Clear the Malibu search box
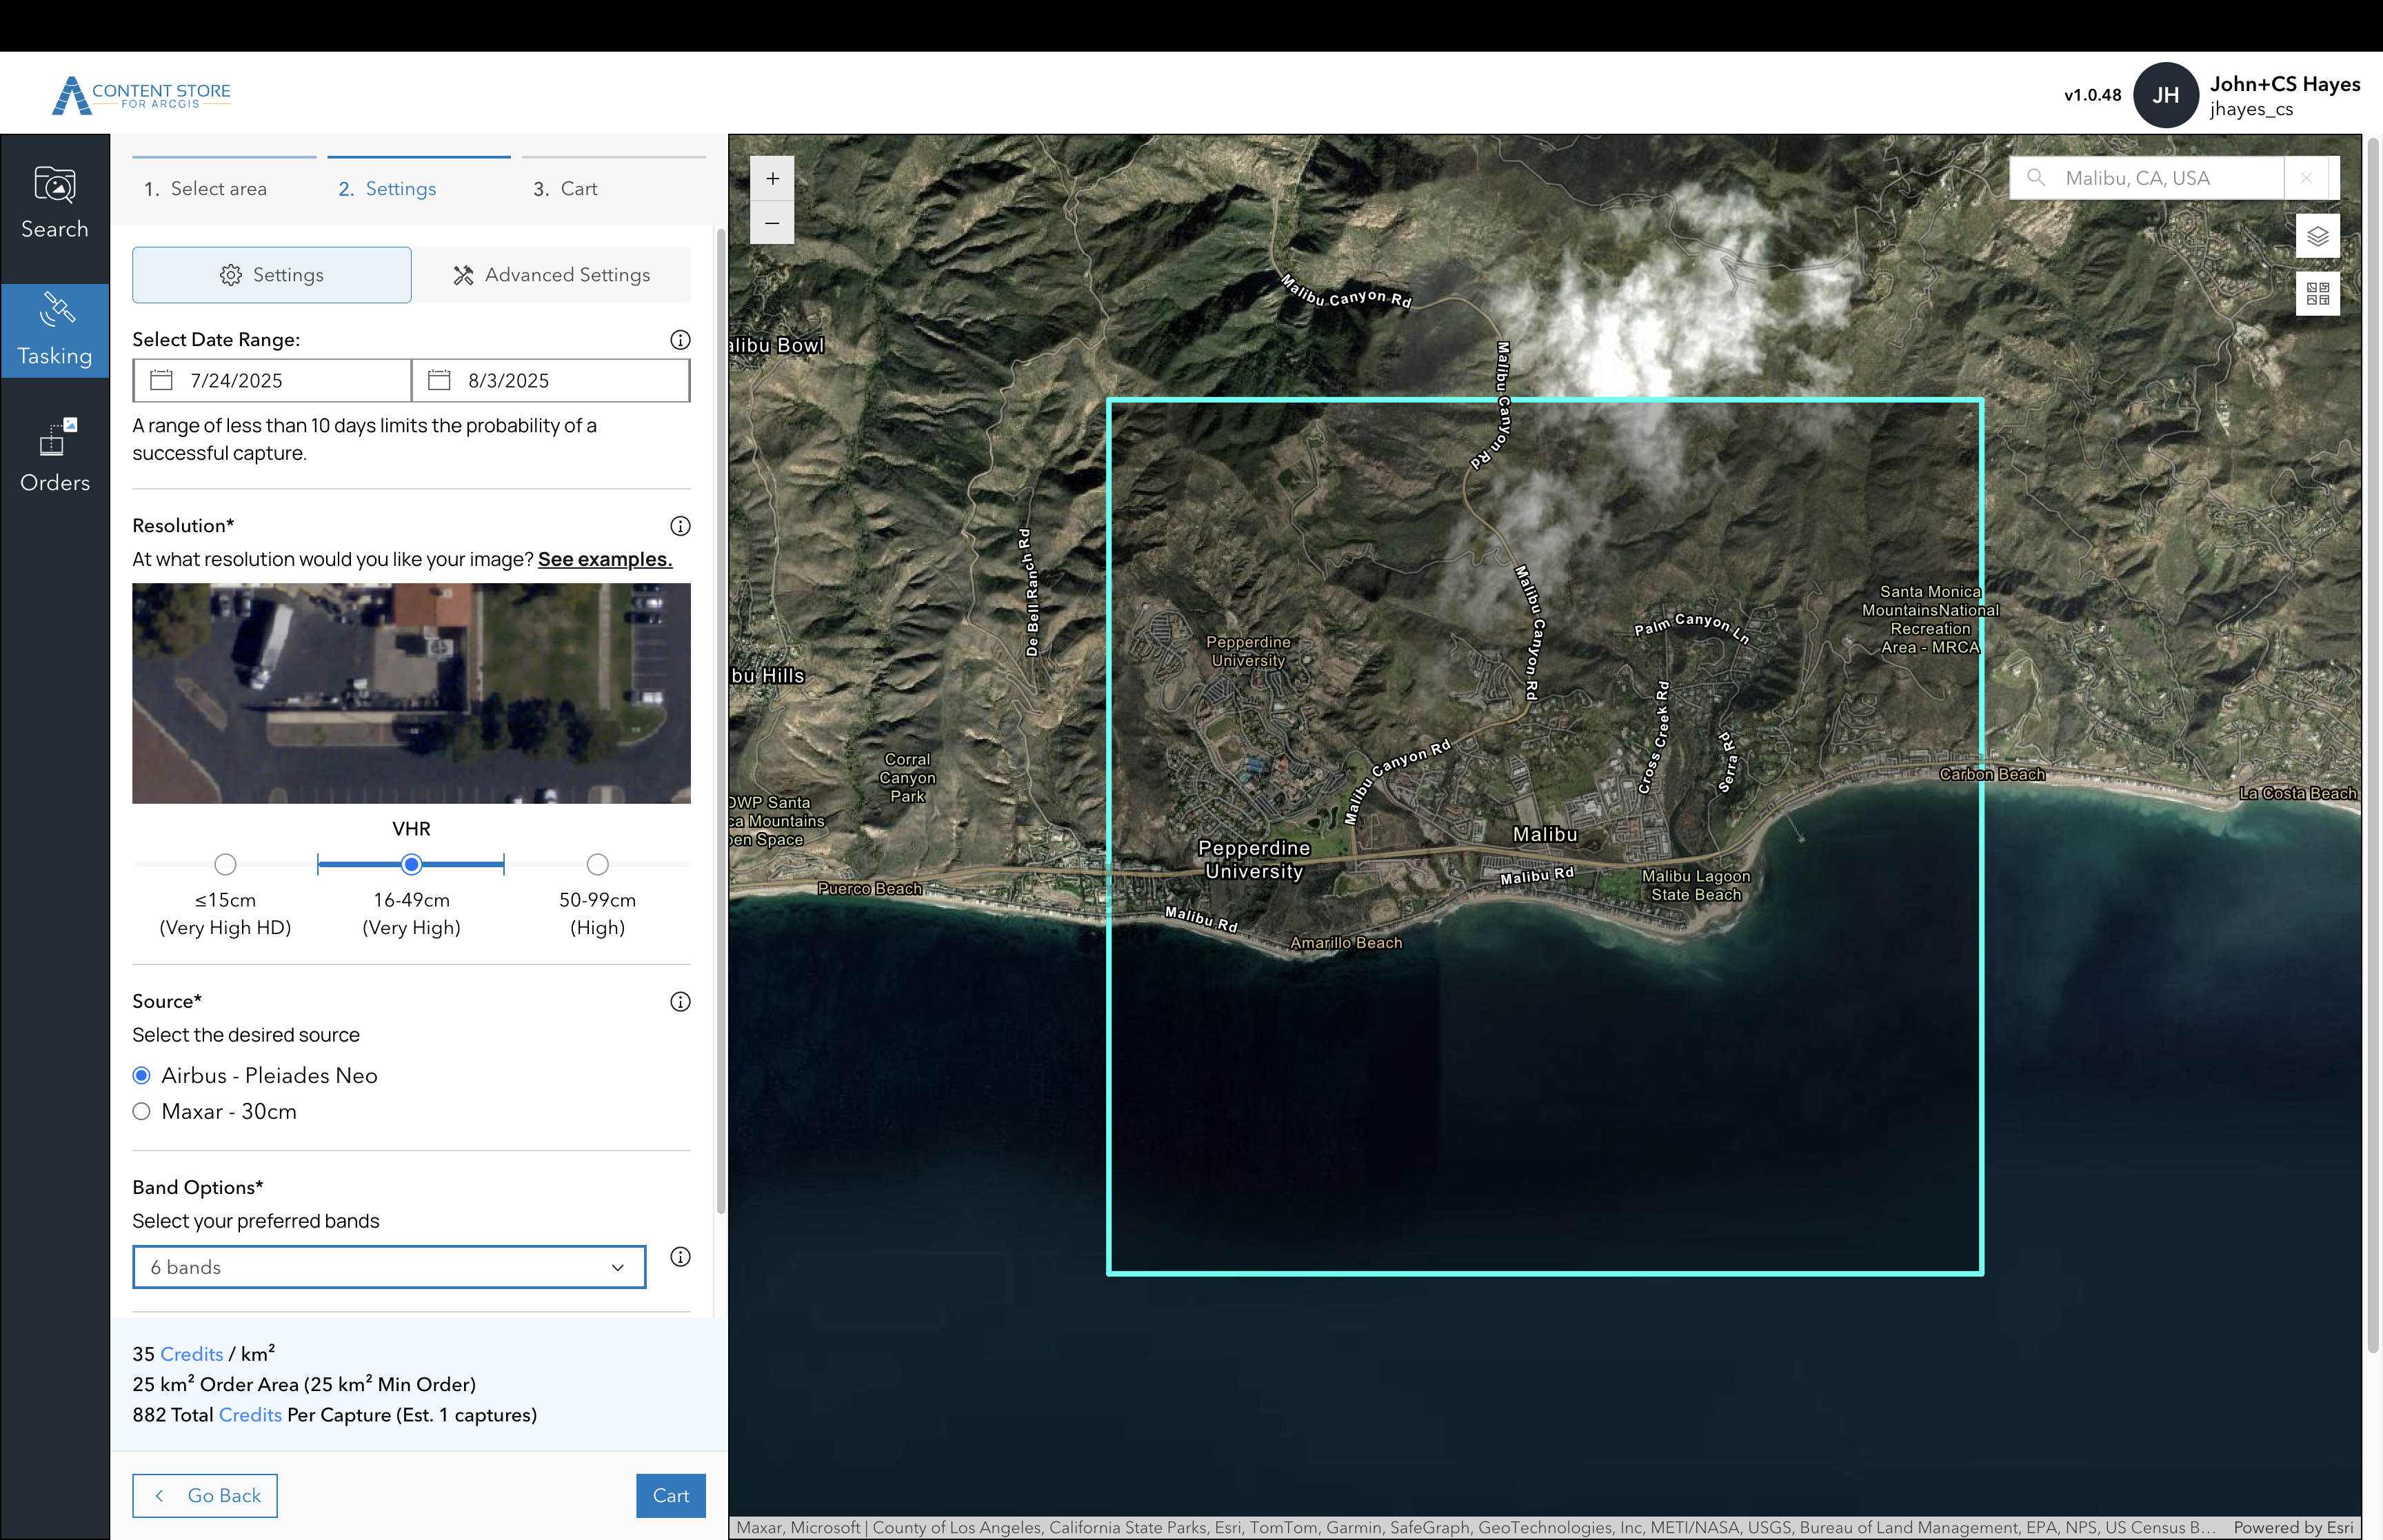The width and height of the screenshot is (2383, 1540). pos(2306,177)
